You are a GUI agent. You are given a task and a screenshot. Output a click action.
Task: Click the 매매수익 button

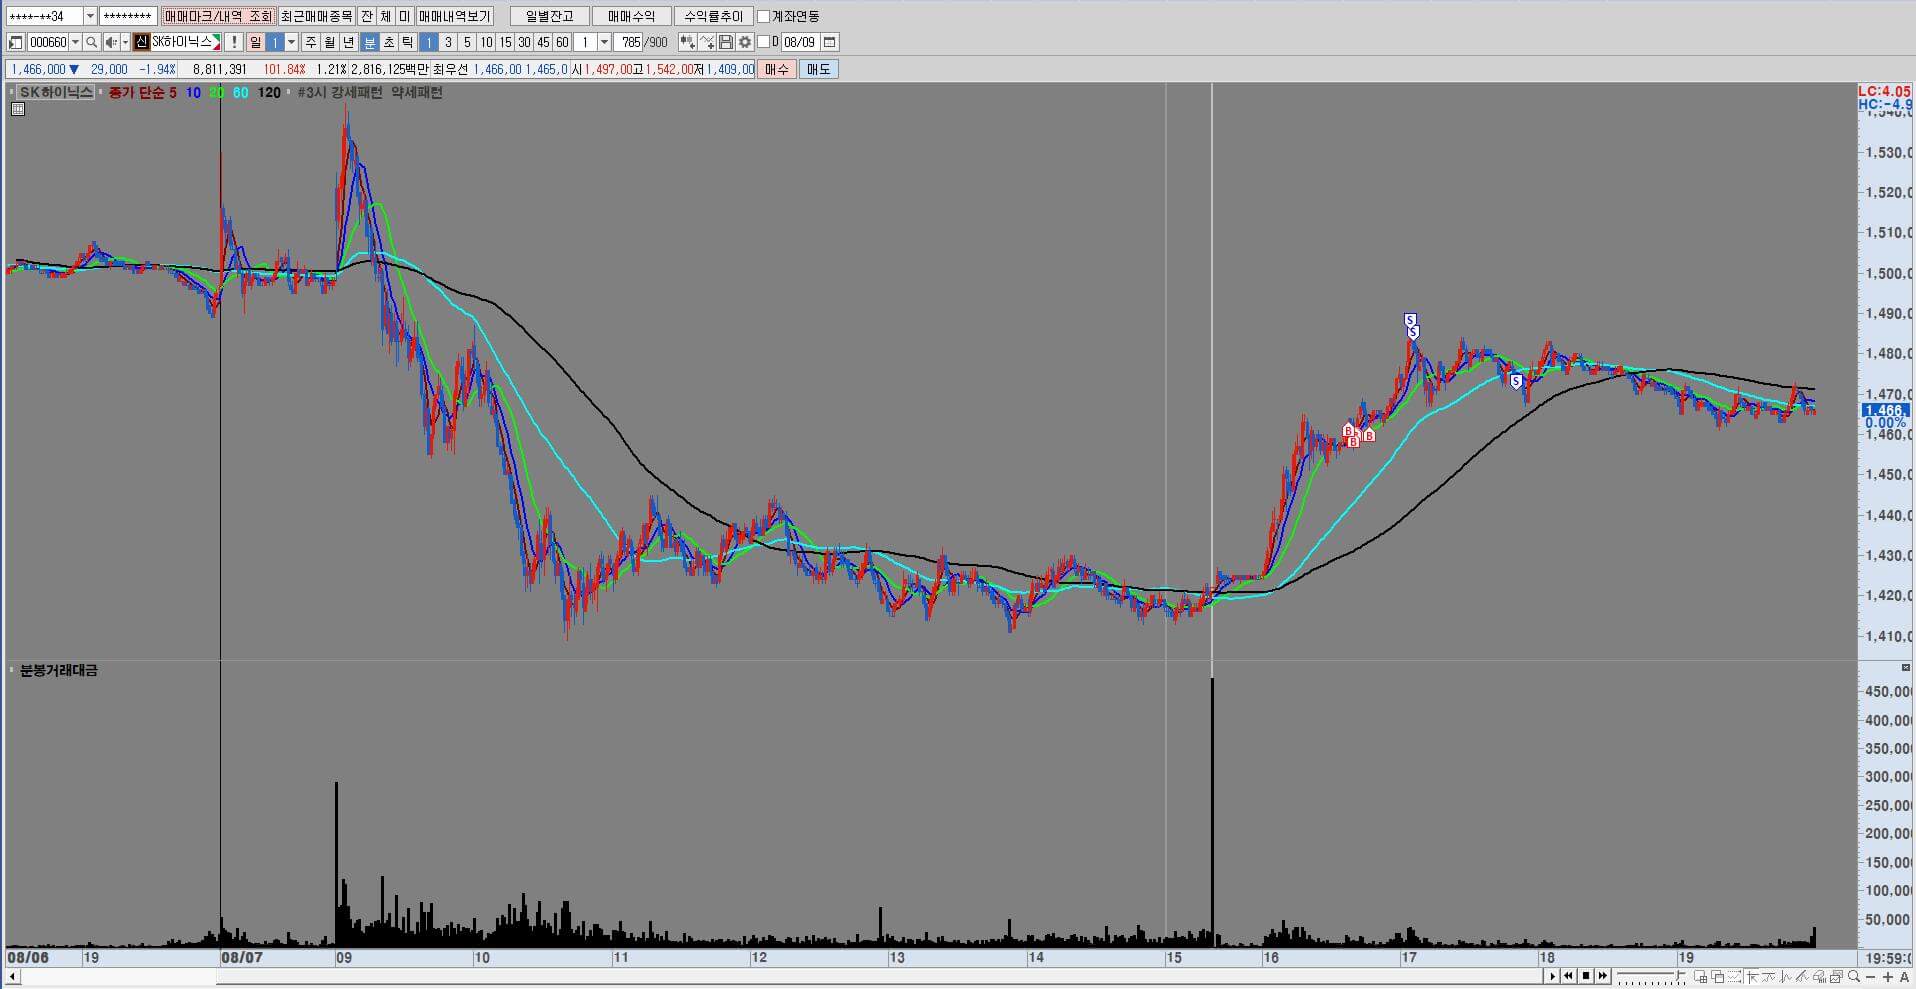point(631,16)
